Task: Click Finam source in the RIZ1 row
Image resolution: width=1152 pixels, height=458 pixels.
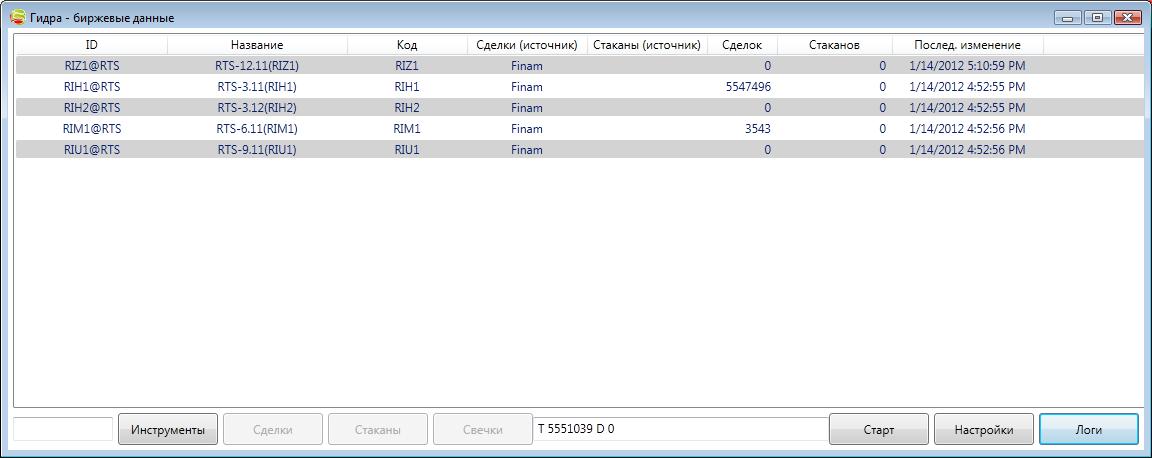Action: 527,65
